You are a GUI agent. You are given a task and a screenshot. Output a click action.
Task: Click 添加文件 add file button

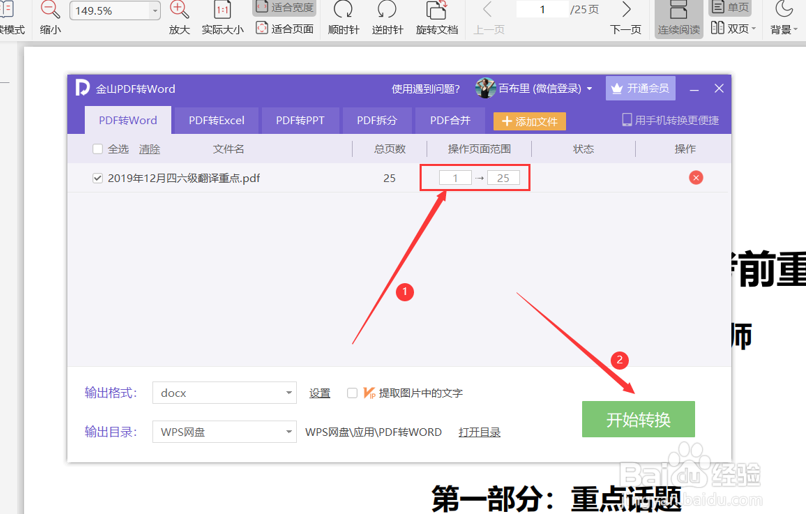(x=530, y=122)
